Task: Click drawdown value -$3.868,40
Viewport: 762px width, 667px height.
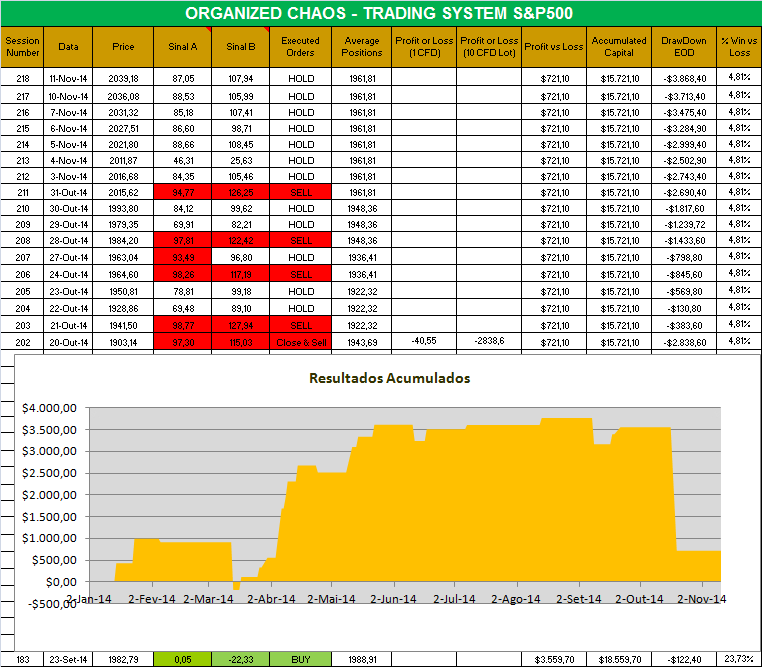Action: tap(684, 79)
